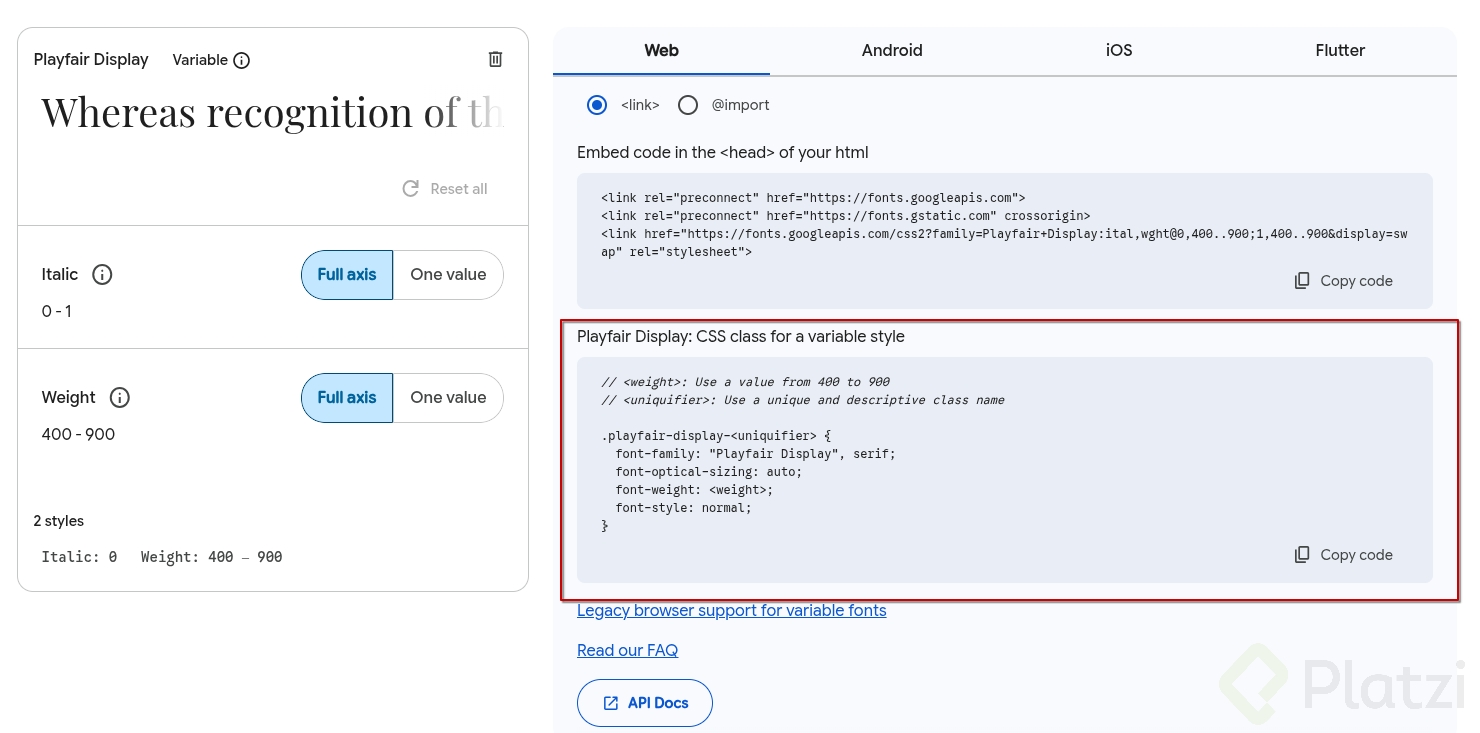The image size is (1480, 733).
Task: Switch to the iOS tab
Action: 1118,50
